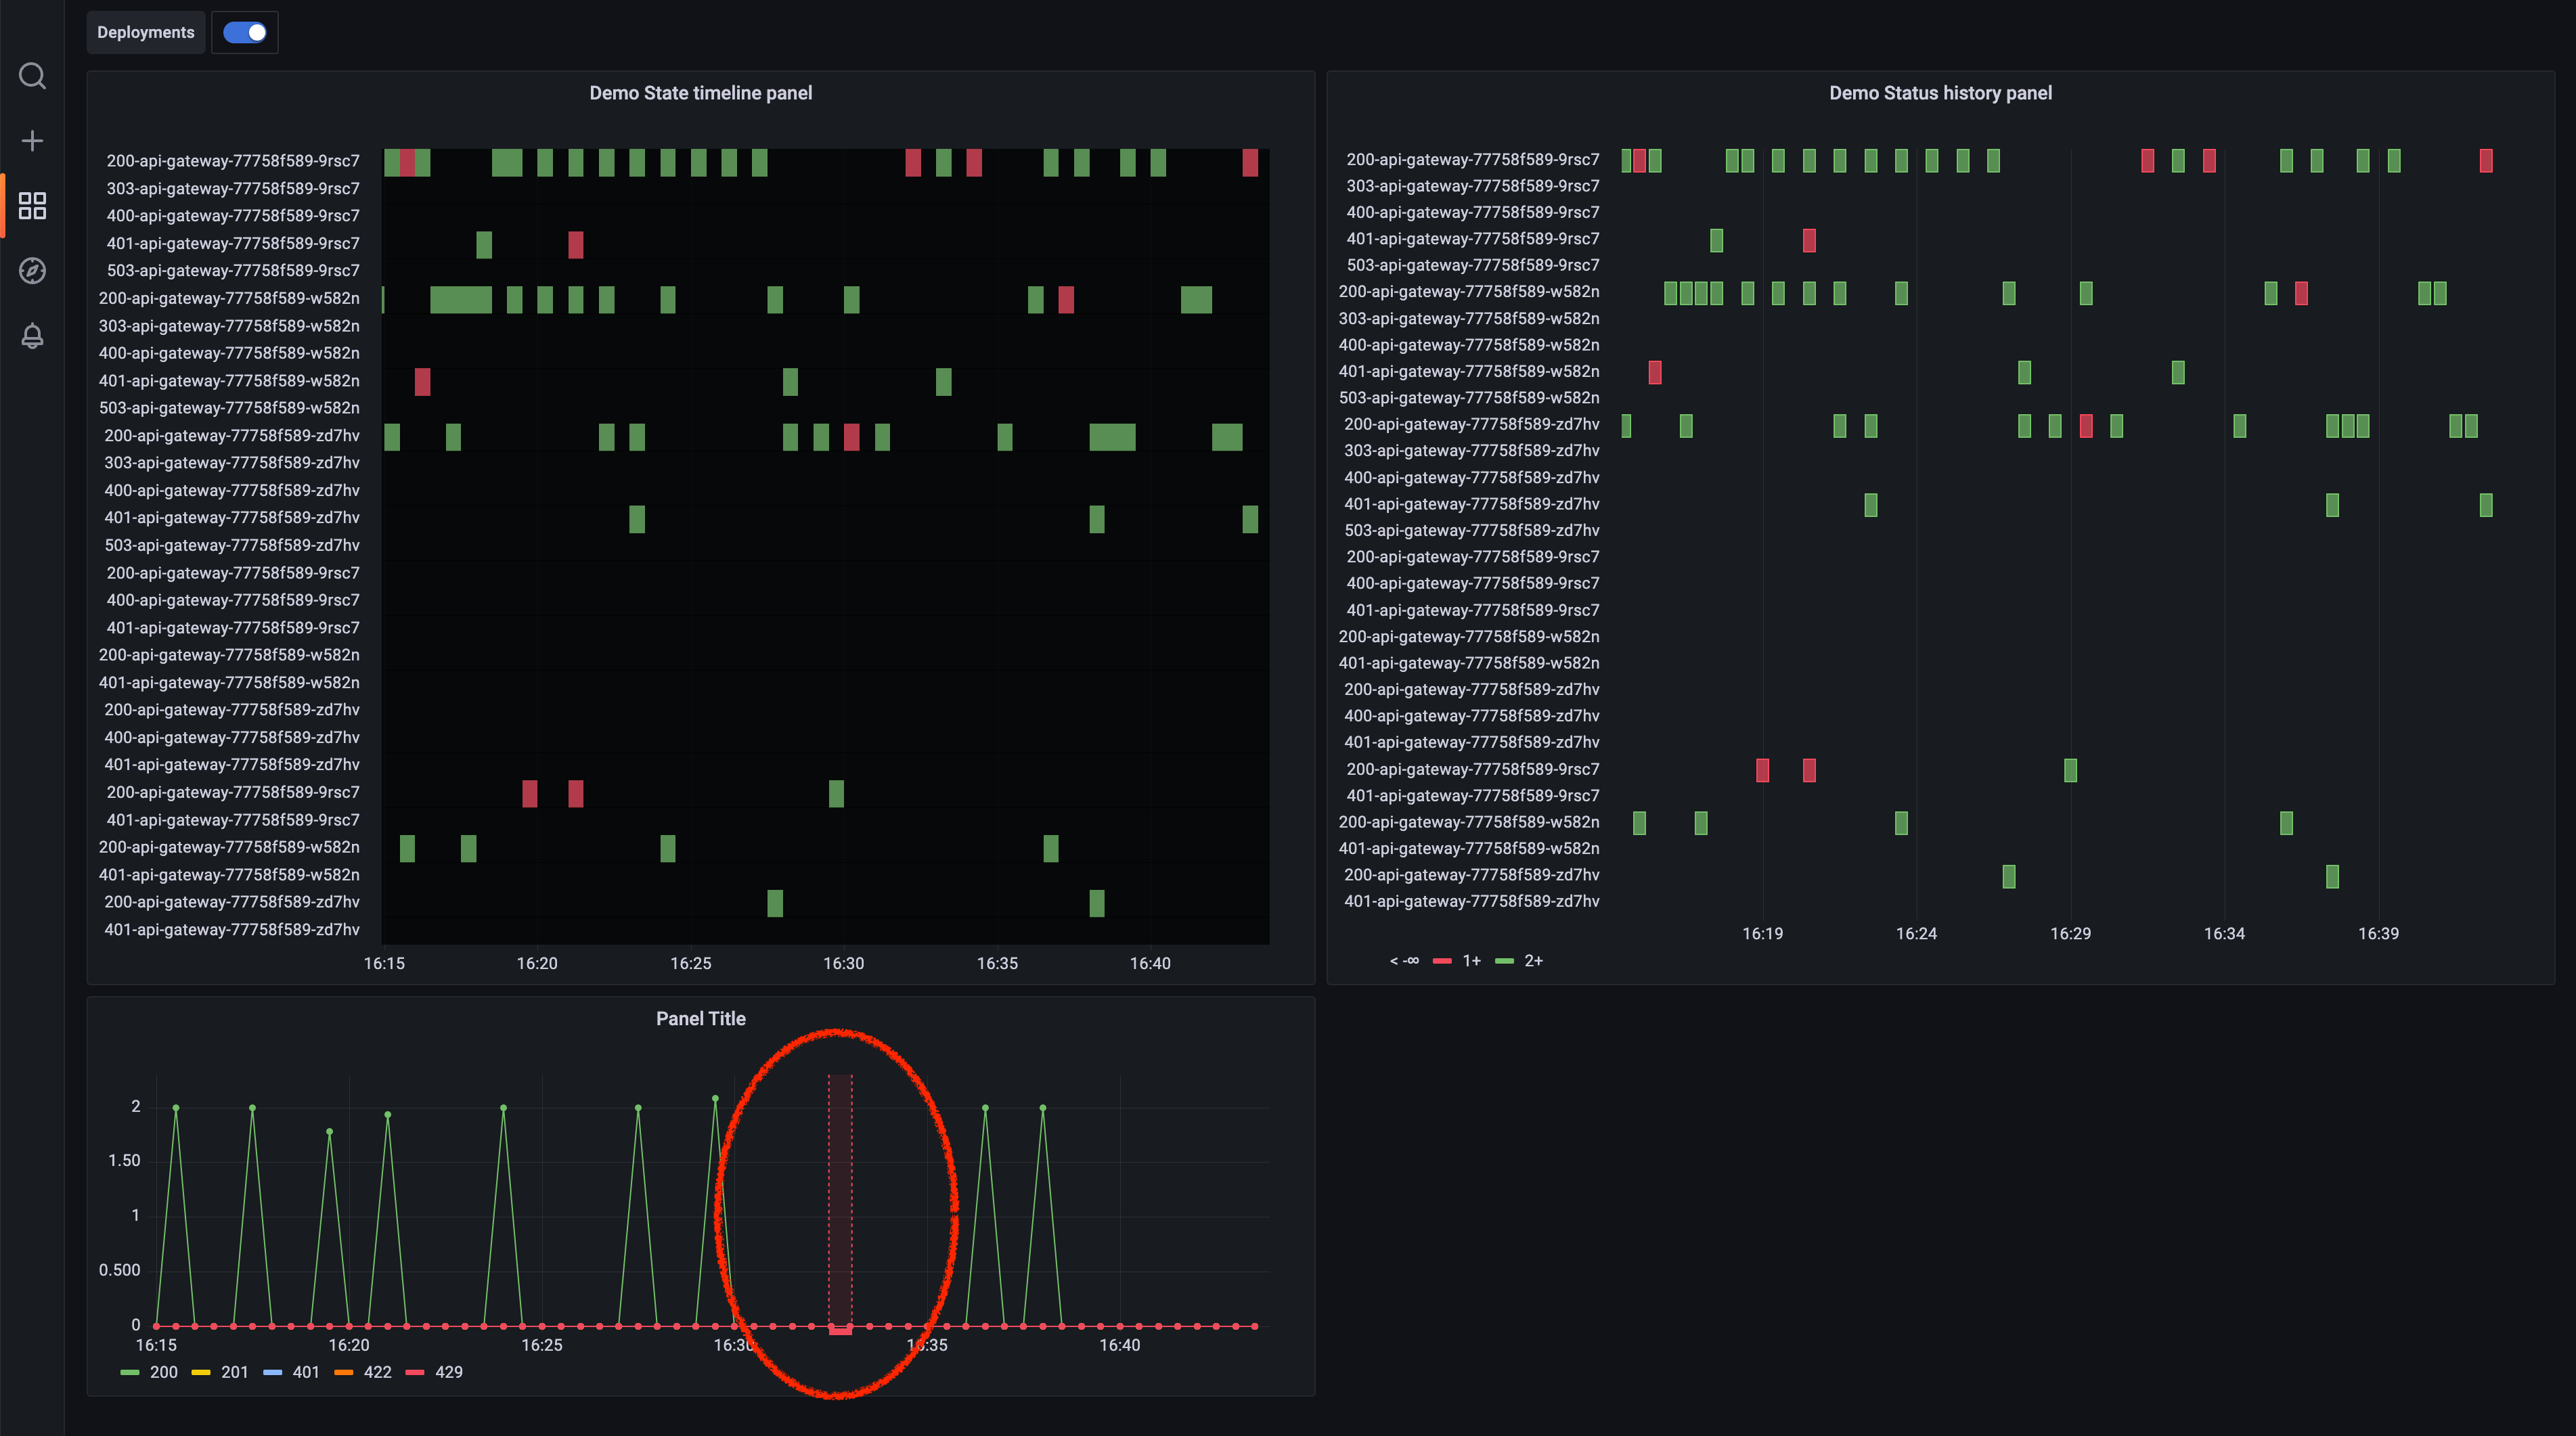The width and height of the screenshot is (2576, 1436).
Task: Open Demo State timeline panel title menu
Action: [700, 93]
